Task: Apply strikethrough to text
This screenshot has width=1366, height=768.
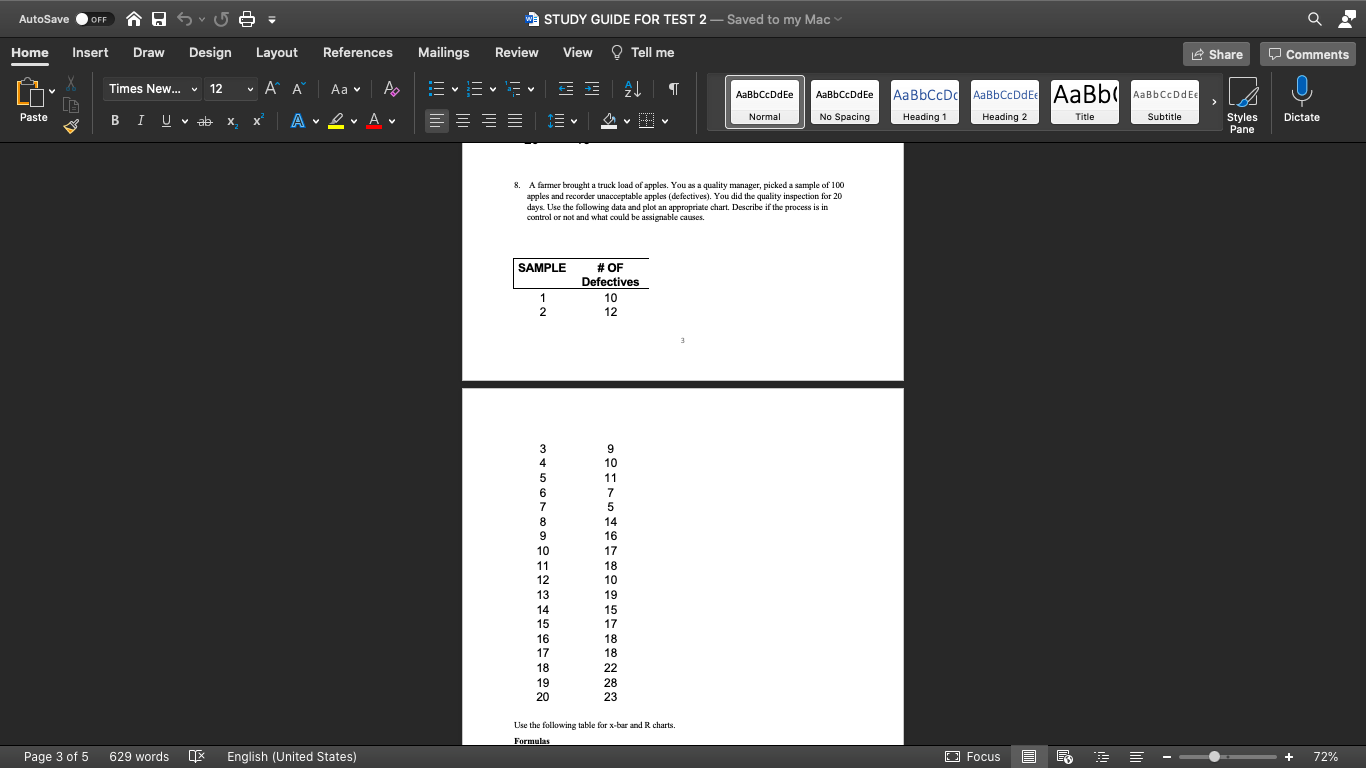Action: (205, 120)
